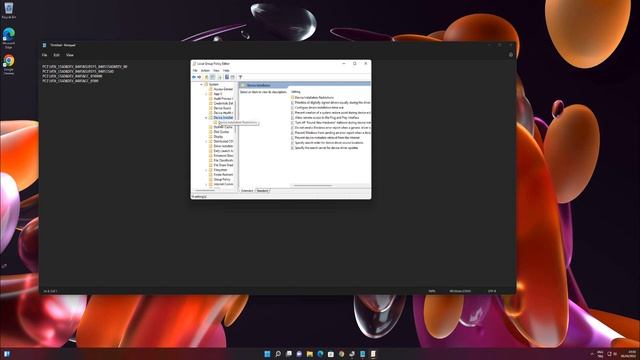Screen dimensions: 640x360
Task: Click the Windows Start button on taskbar
Action: (x=267, y=353)
